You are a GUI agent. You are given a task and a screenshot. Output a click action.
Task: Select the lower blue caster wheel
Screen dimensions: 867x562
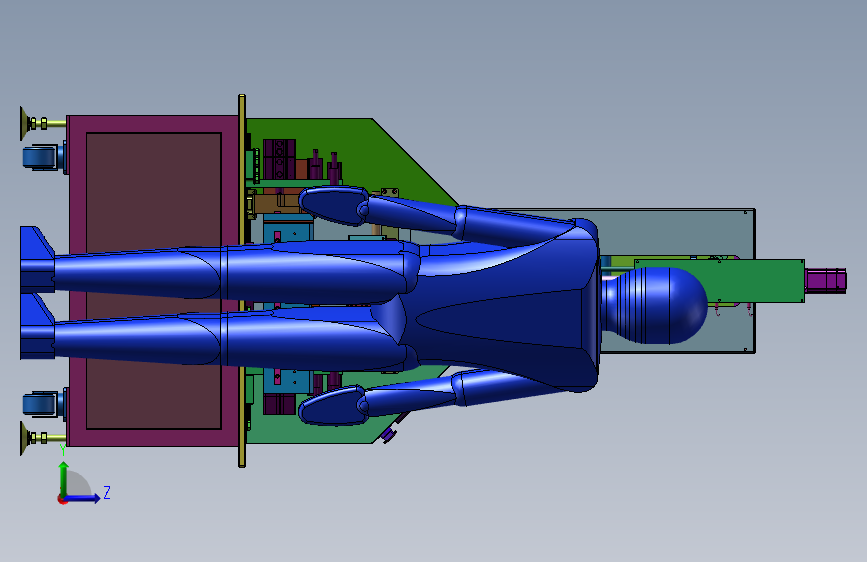tap(40, 404)
